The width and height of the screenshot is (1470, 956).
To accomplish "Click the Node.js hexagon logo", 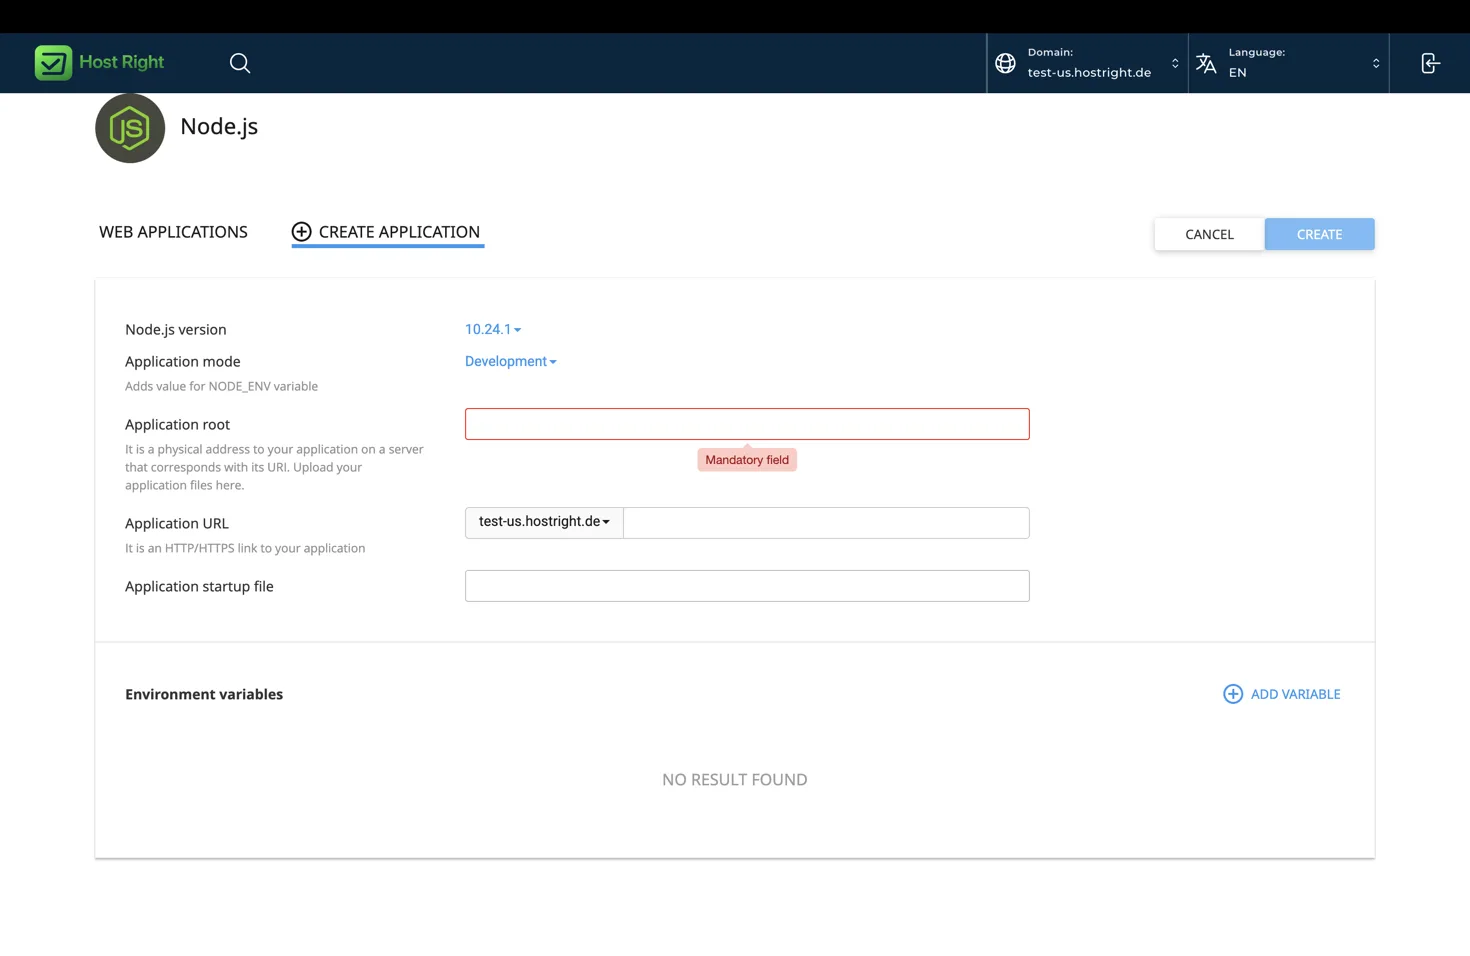I will tap(130, 128).
